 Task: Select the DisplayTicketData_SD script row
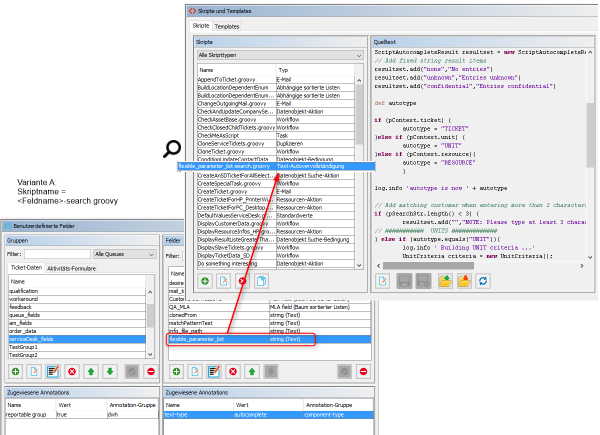276,256
